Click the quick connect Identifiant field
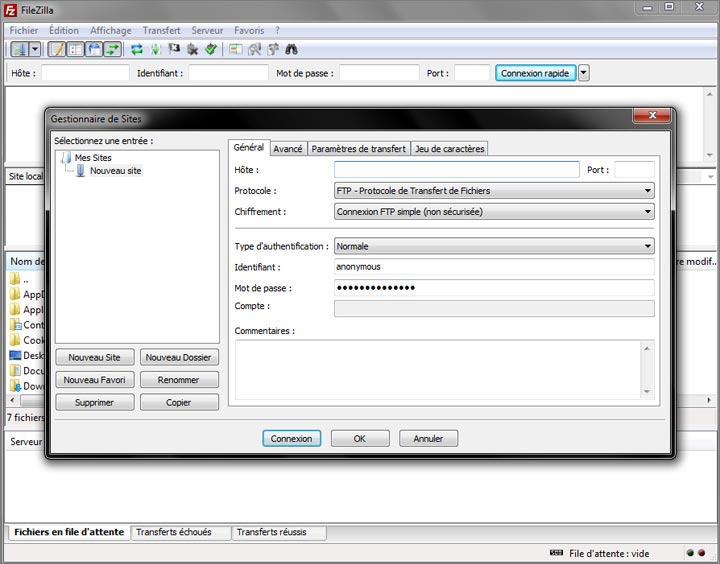This screenshot has height=564, width=720. tap(228, 73)
